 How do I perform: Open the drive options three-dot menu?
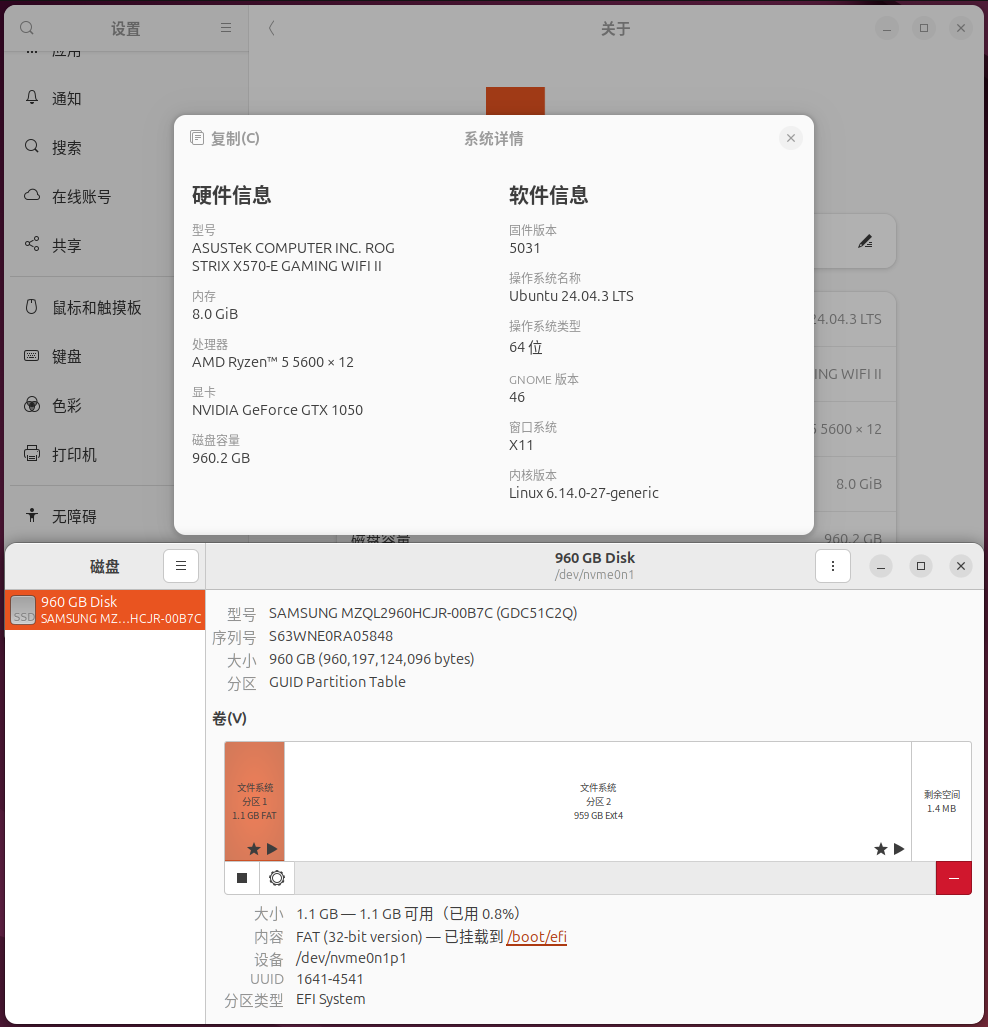(x=833, y=566)
